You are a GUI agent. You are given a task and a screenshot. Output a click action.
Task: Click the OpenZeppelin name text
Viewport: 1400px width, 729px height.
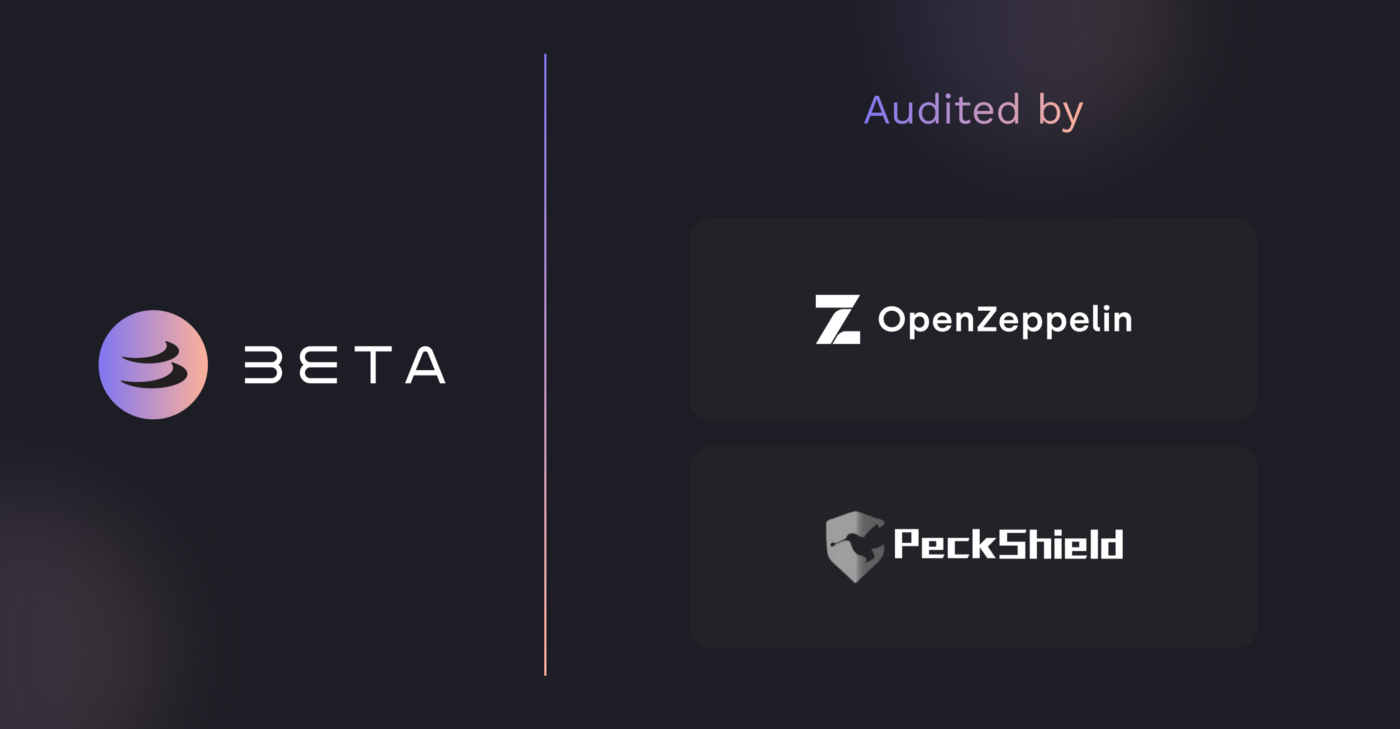tap(1005, 319)
